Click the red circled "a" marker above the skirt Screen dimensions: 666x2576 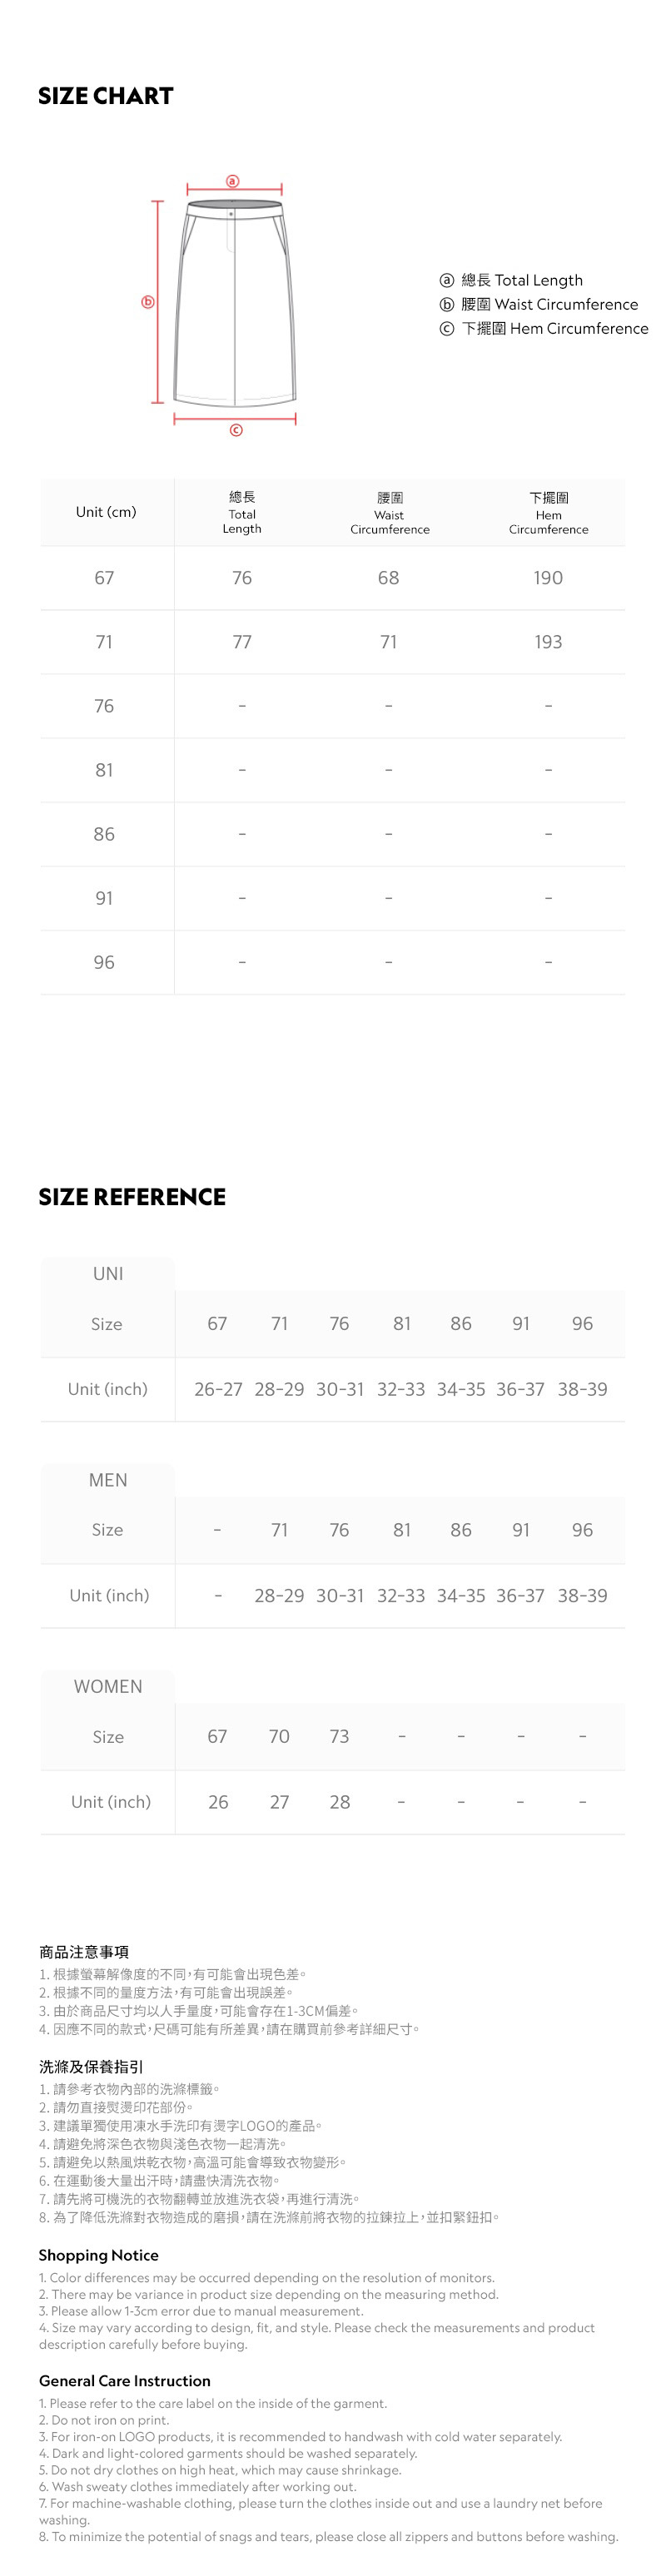pyautogui.click(x=233, y=181)
